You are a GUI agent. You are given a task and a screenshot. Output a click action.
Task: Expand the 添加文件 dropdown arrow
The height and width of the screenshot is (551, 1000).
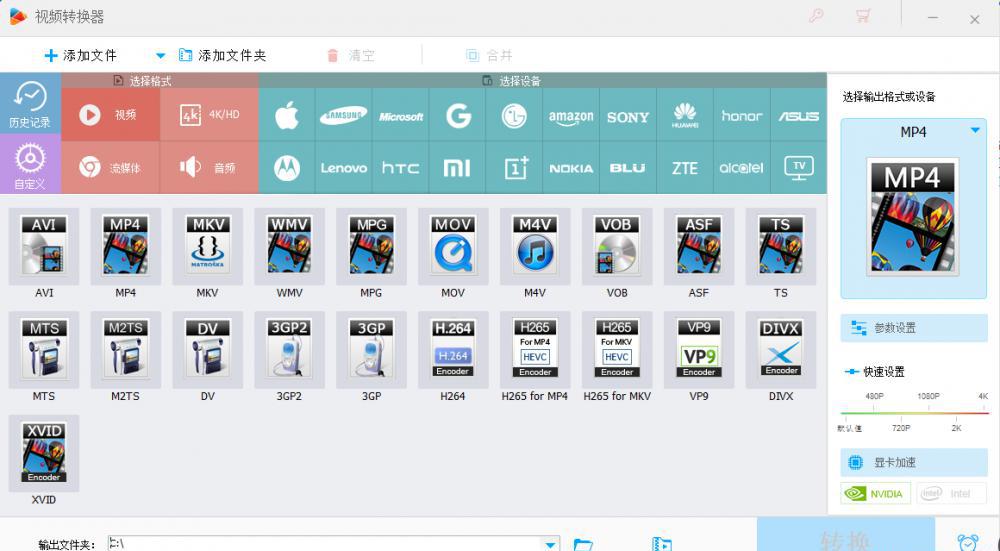point(161,55)
